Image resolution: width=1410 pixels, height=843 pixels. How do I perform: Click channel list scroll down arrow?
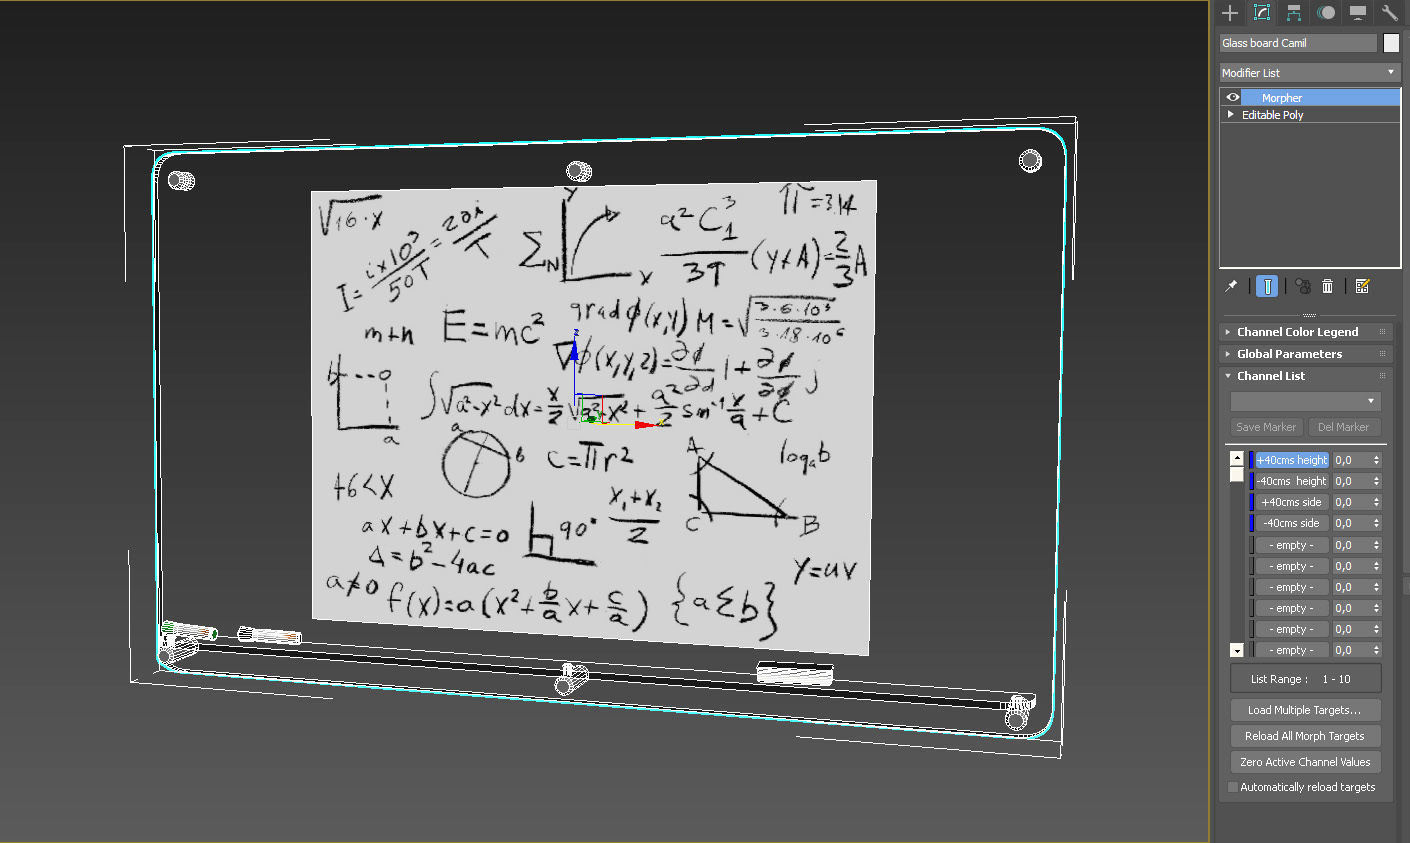pyautogui.click(x=1237, y=650)
